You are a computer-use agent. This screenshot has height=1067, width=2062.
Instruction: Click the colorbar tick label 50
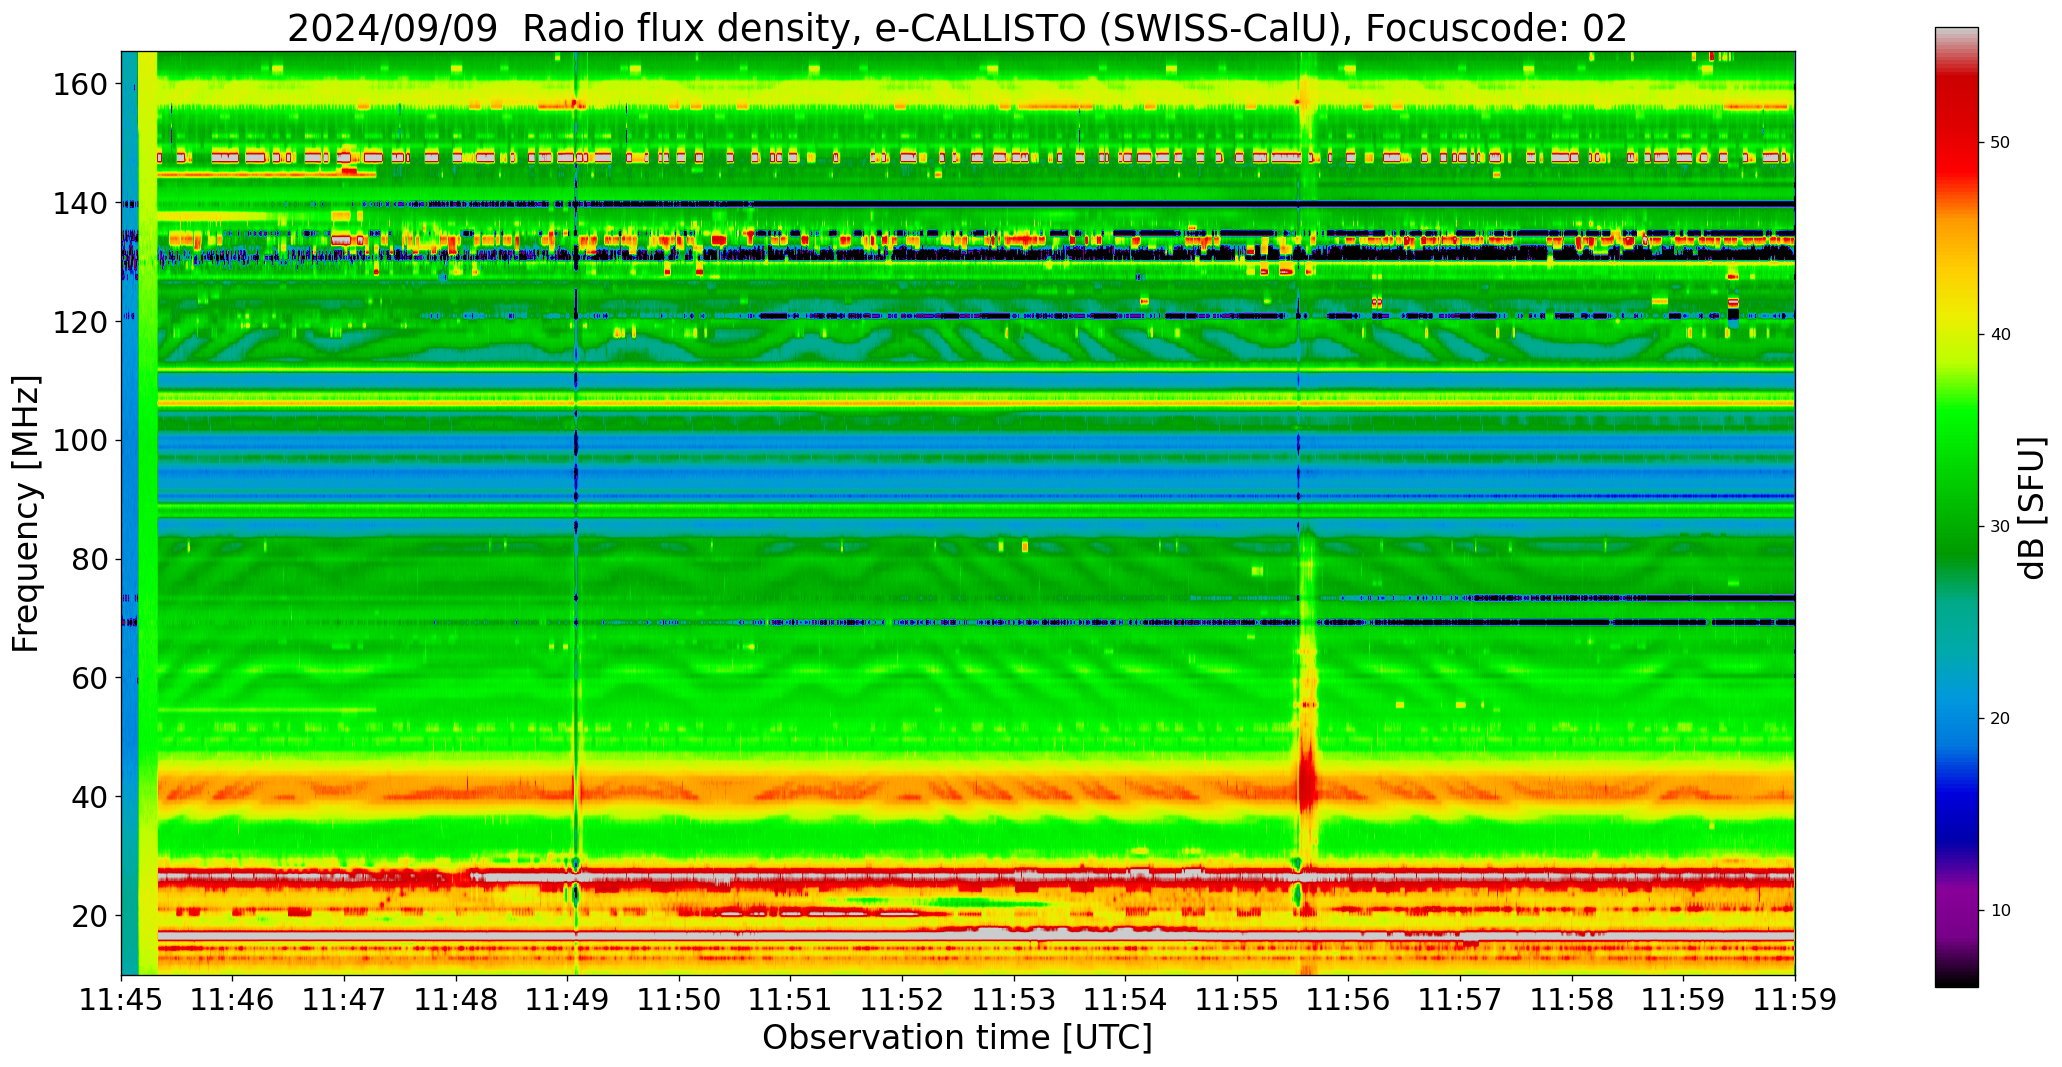pos(2000,143)
